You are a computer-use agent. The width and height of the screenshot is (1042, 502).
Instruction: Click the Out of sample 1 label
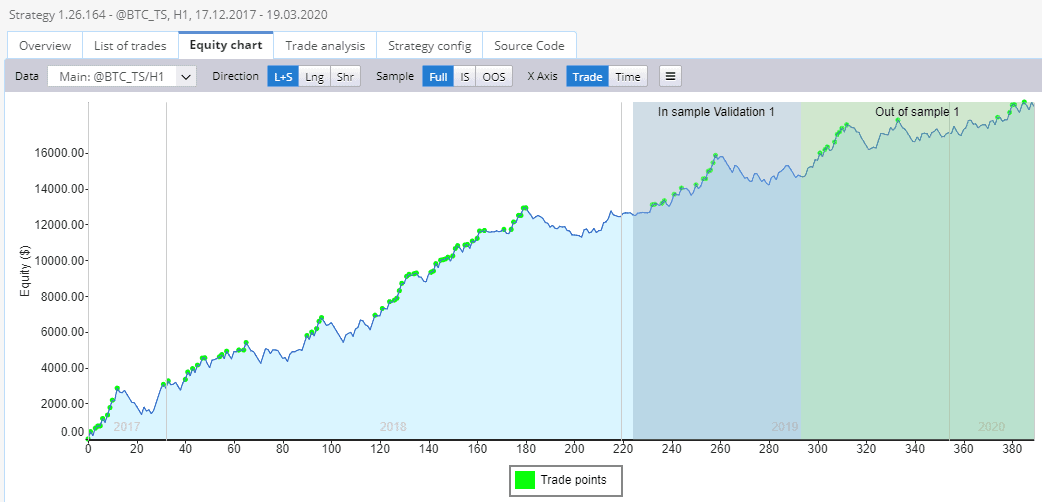point(917,112)
